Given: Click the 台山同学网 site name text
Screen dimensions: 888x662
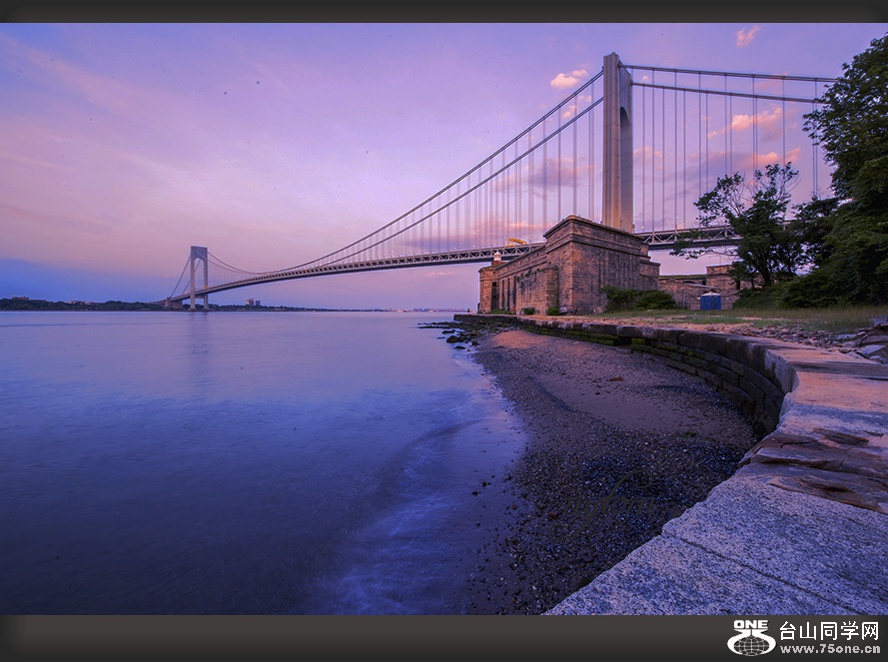Looking at the screenshot, I should pos(829,630).
